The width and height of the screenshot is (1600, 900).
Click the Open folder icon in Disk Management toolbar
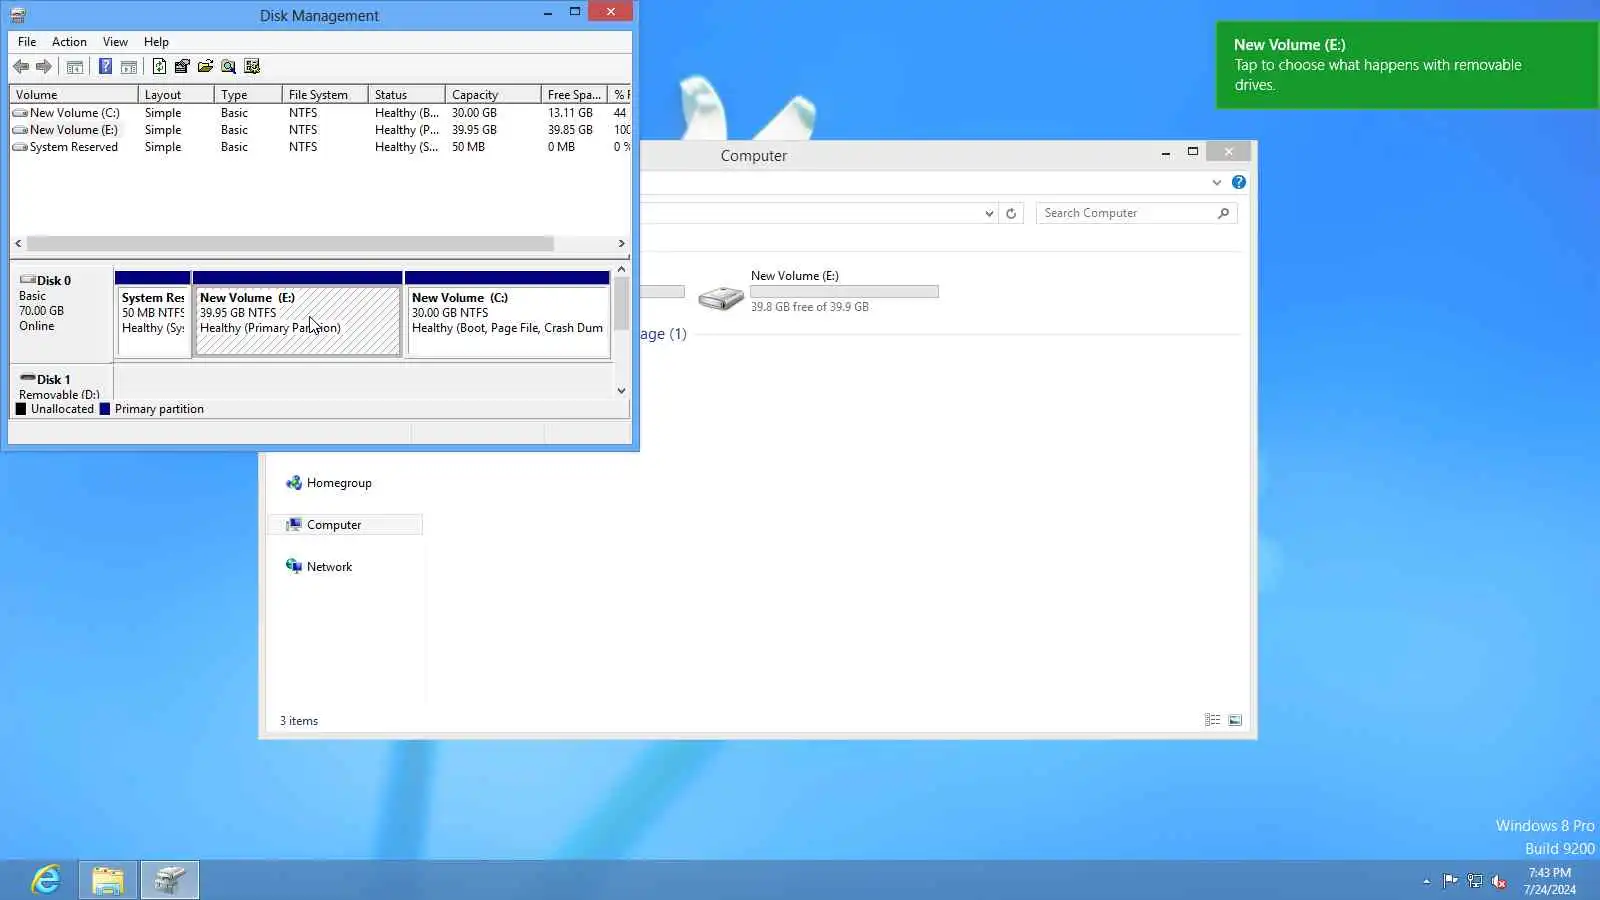pos(205,67)
